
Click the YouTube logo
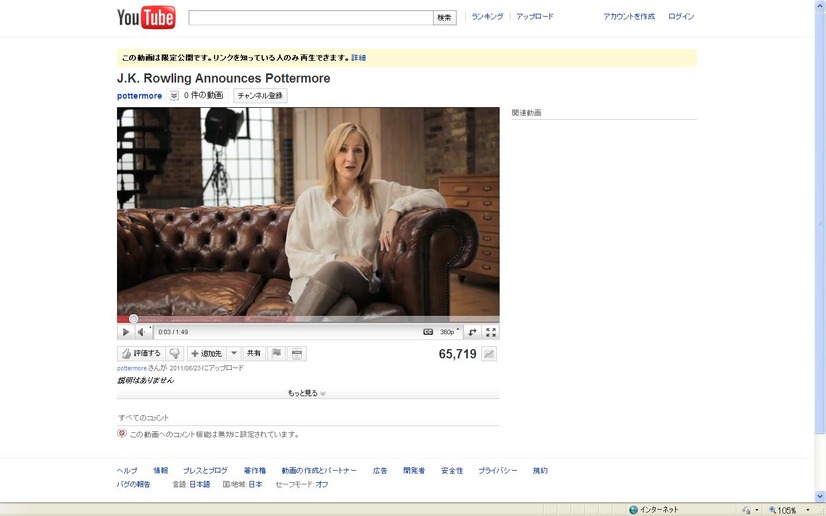(x=146, y=17)
